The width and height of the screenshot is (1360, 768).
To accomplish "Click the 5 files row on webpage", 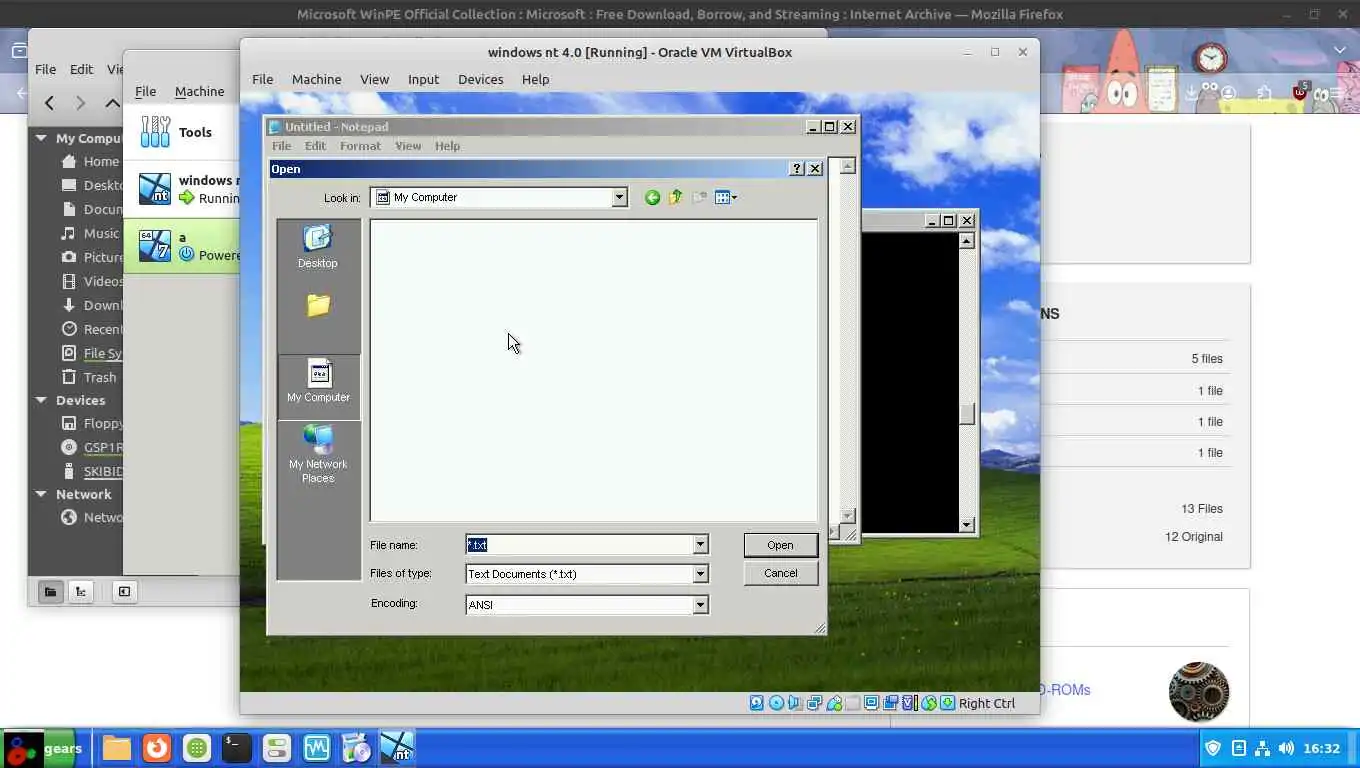I will point(1207,359).
